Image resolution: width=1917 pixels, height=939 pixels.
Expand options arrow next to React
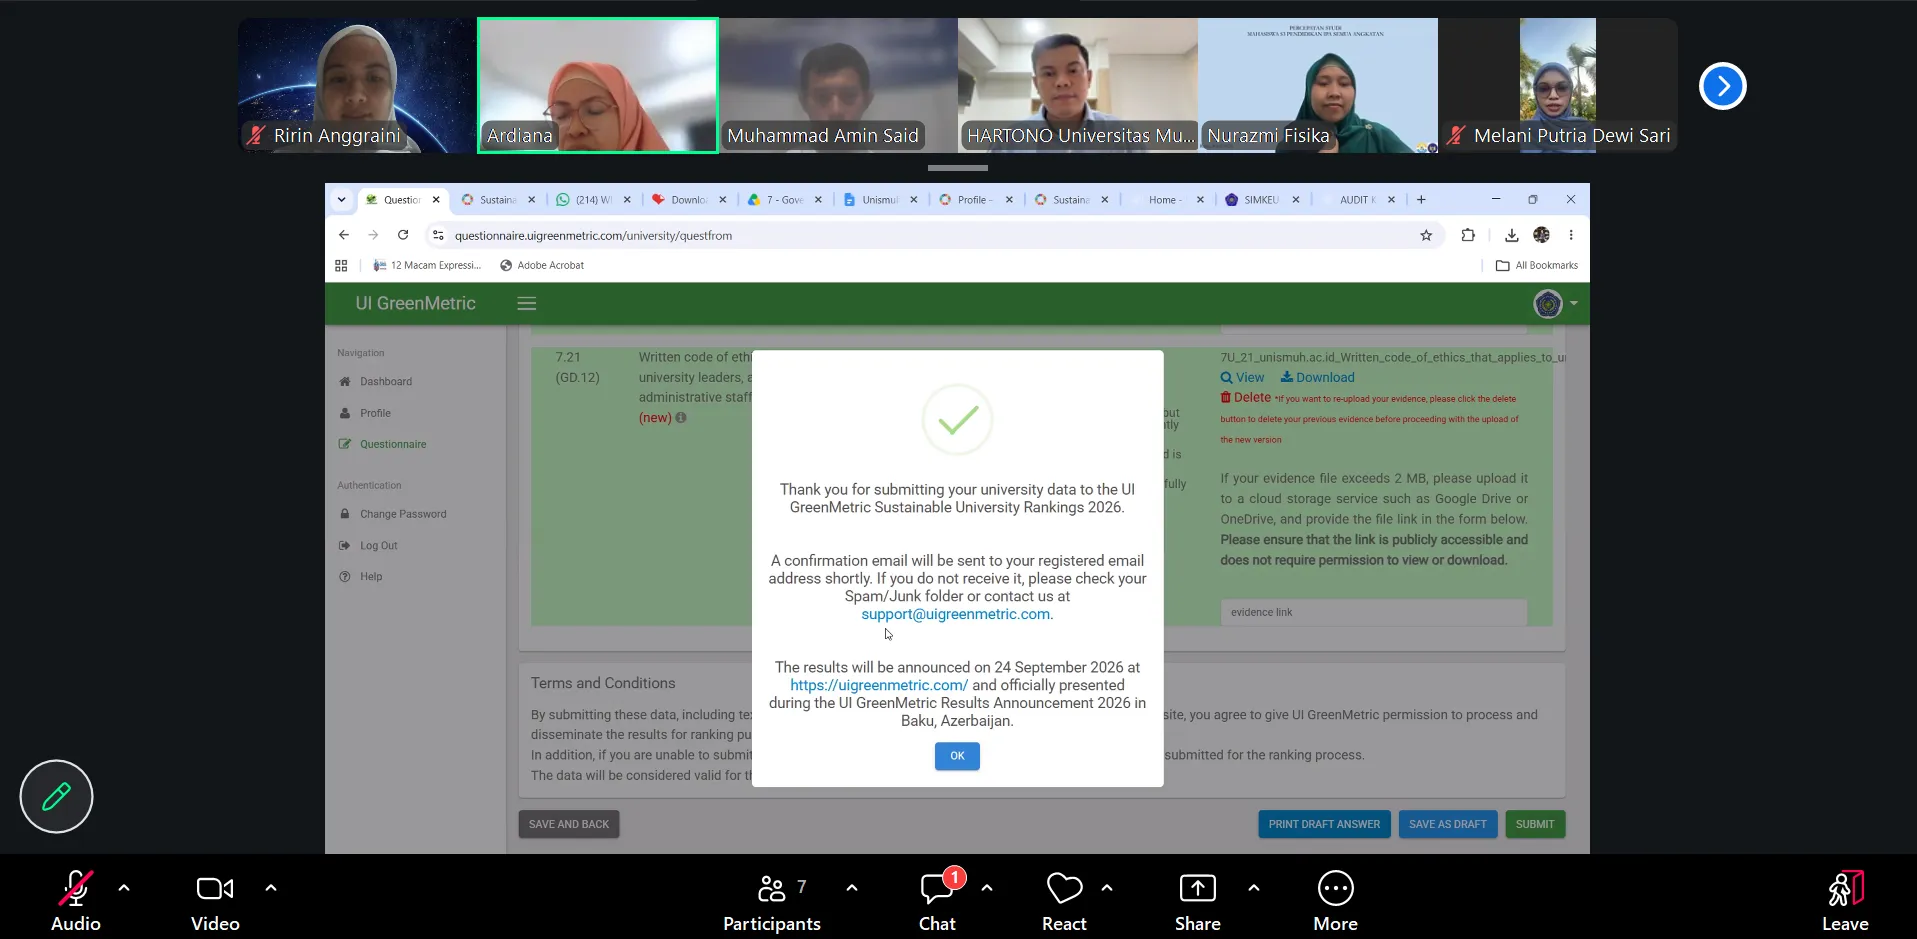[x=1107, y=887]
